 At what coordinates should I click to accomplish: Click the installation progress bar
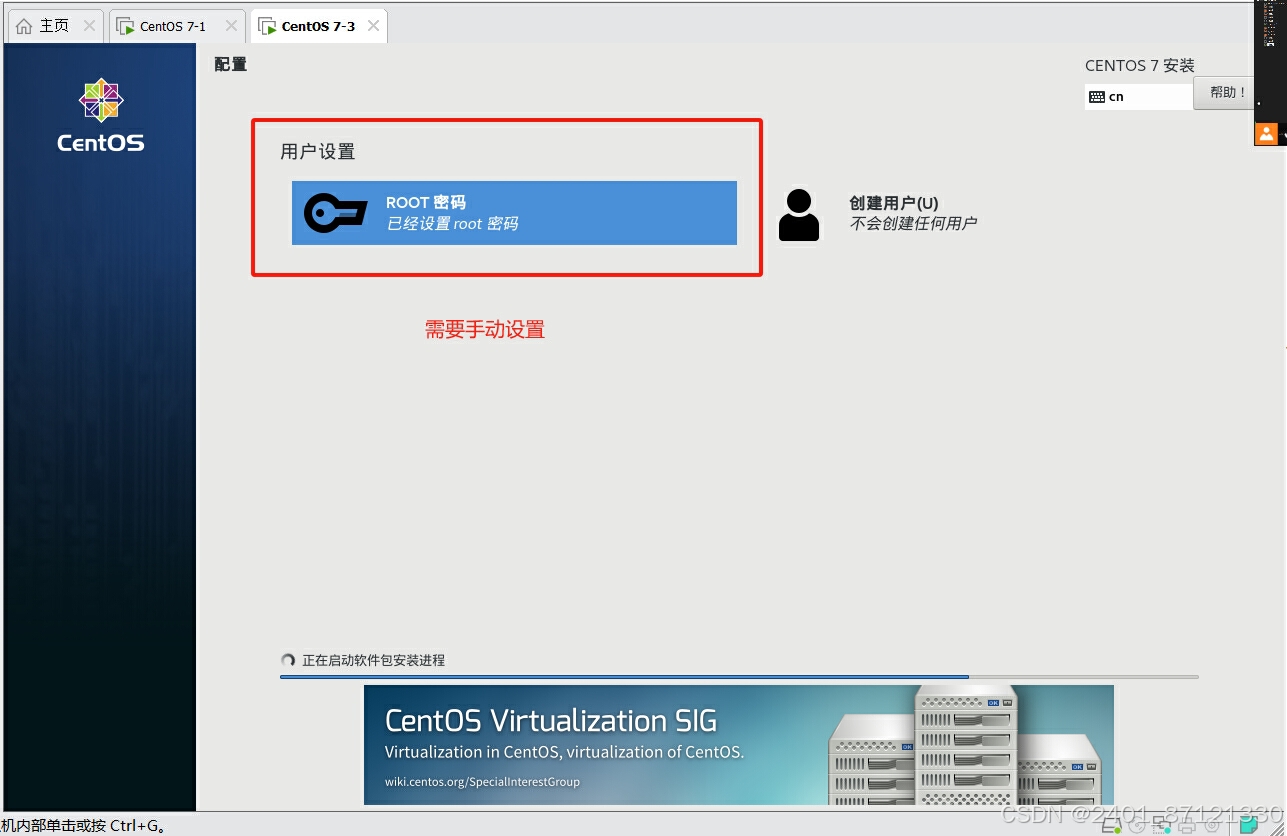(739, 677)
